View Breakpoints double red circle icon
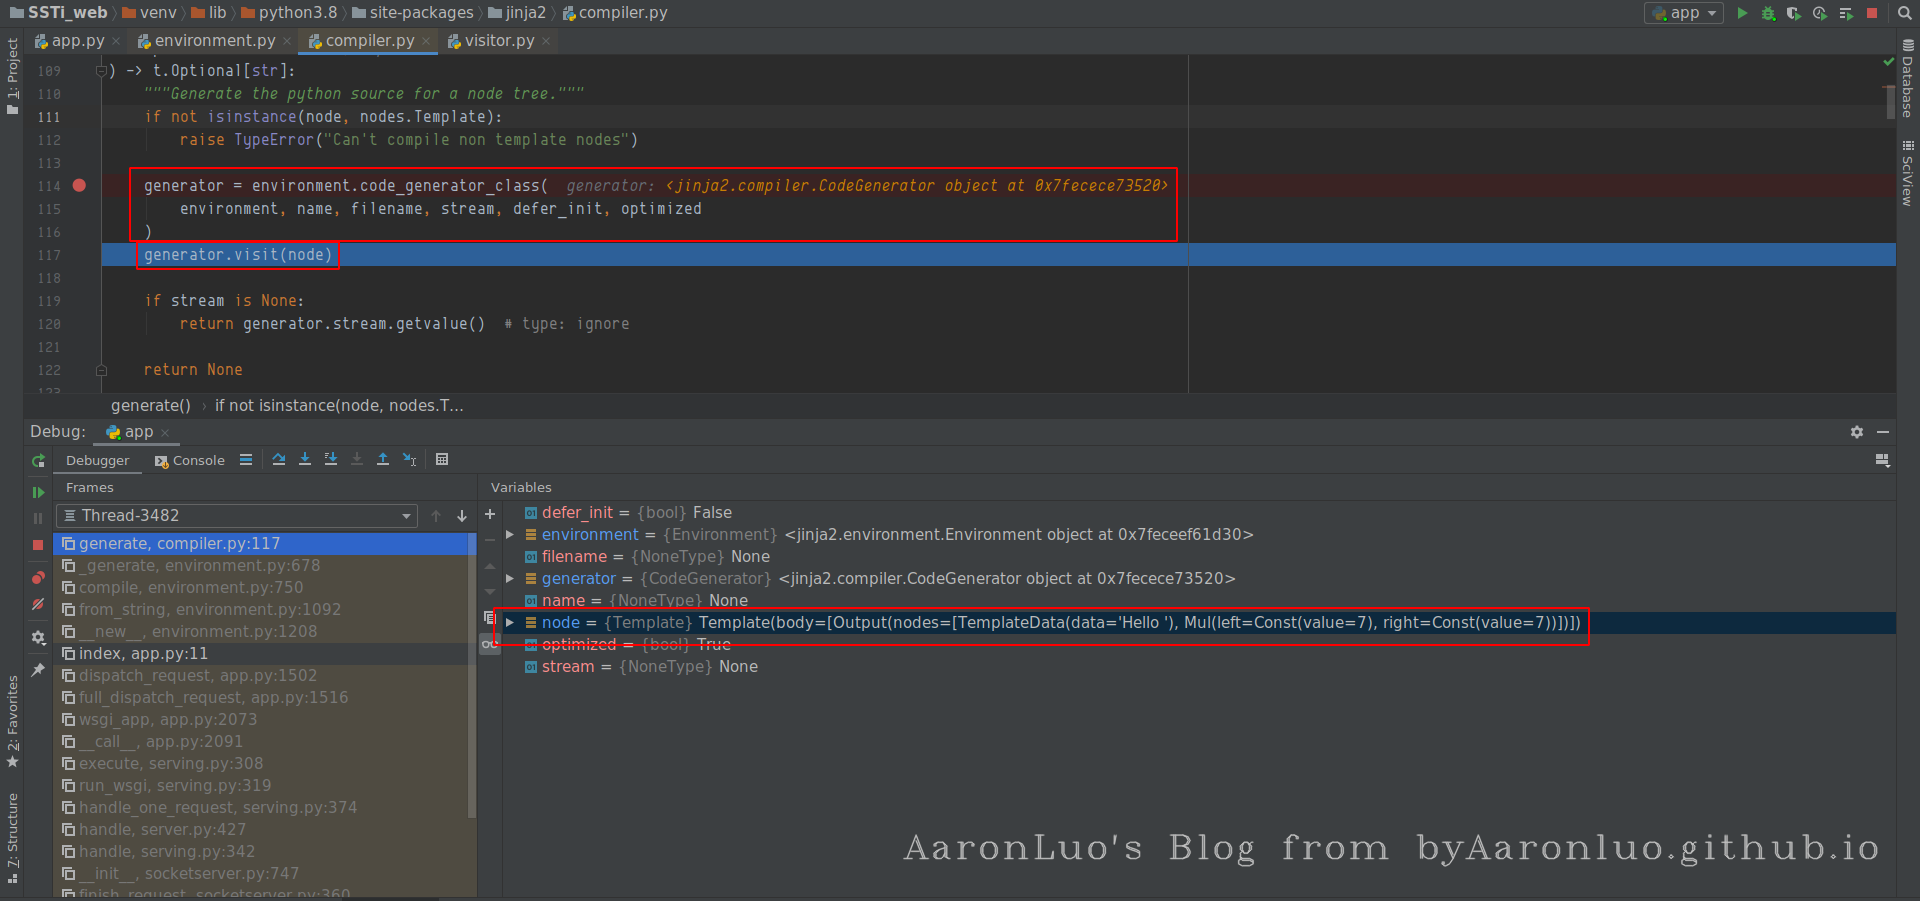Screen dimensions: 1920x901 [38, 578]
